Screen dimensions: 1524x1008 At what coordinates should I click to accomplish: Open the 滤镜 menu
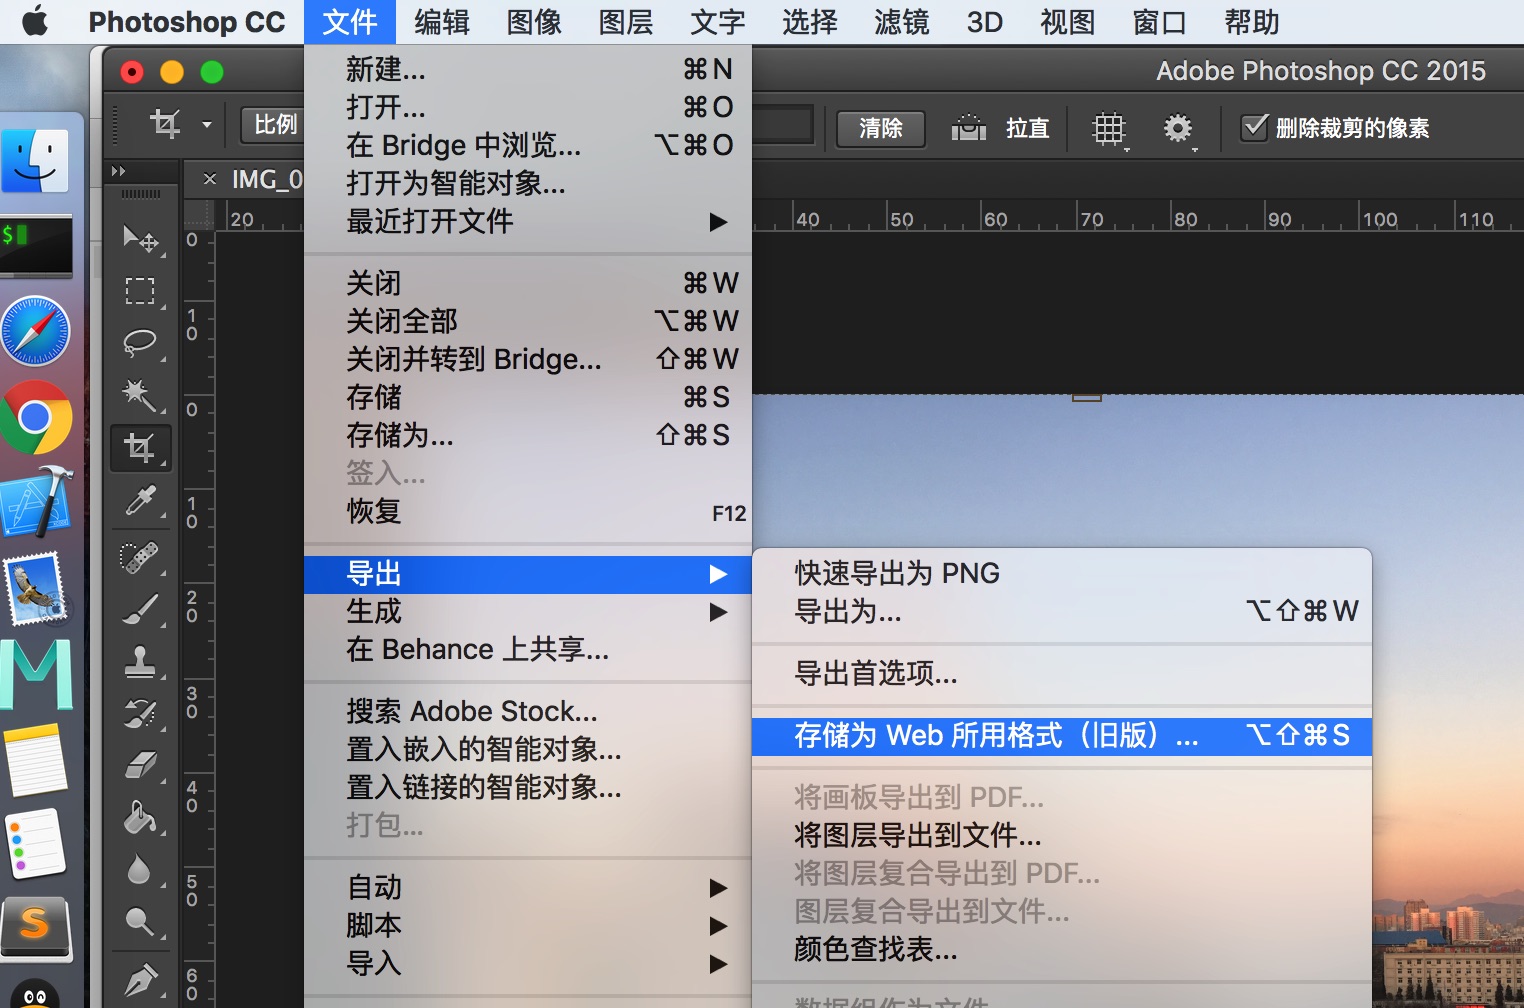[902, 21]
